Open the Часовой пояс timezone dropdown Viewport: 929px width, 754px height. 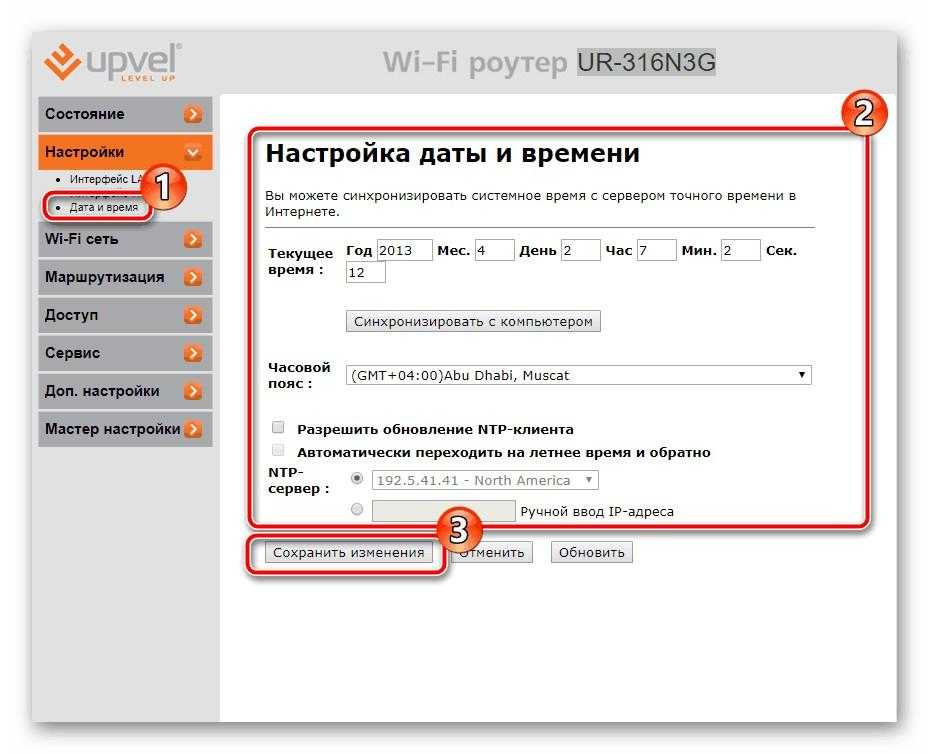tap(578, 376)
